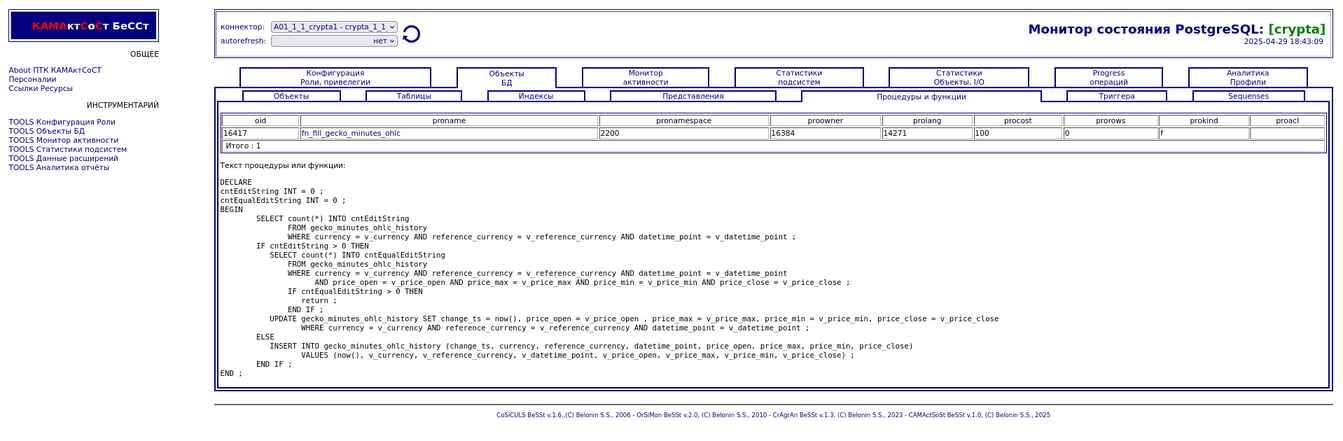
Task: Open About ПТК КАМАктСоСТ link
Action: tap(55, 71)
